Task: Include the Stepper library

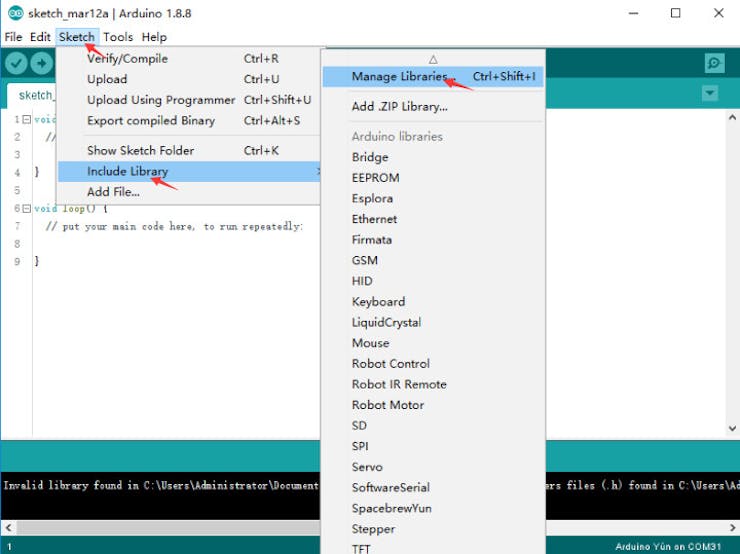Action: [x=433, y=529]
